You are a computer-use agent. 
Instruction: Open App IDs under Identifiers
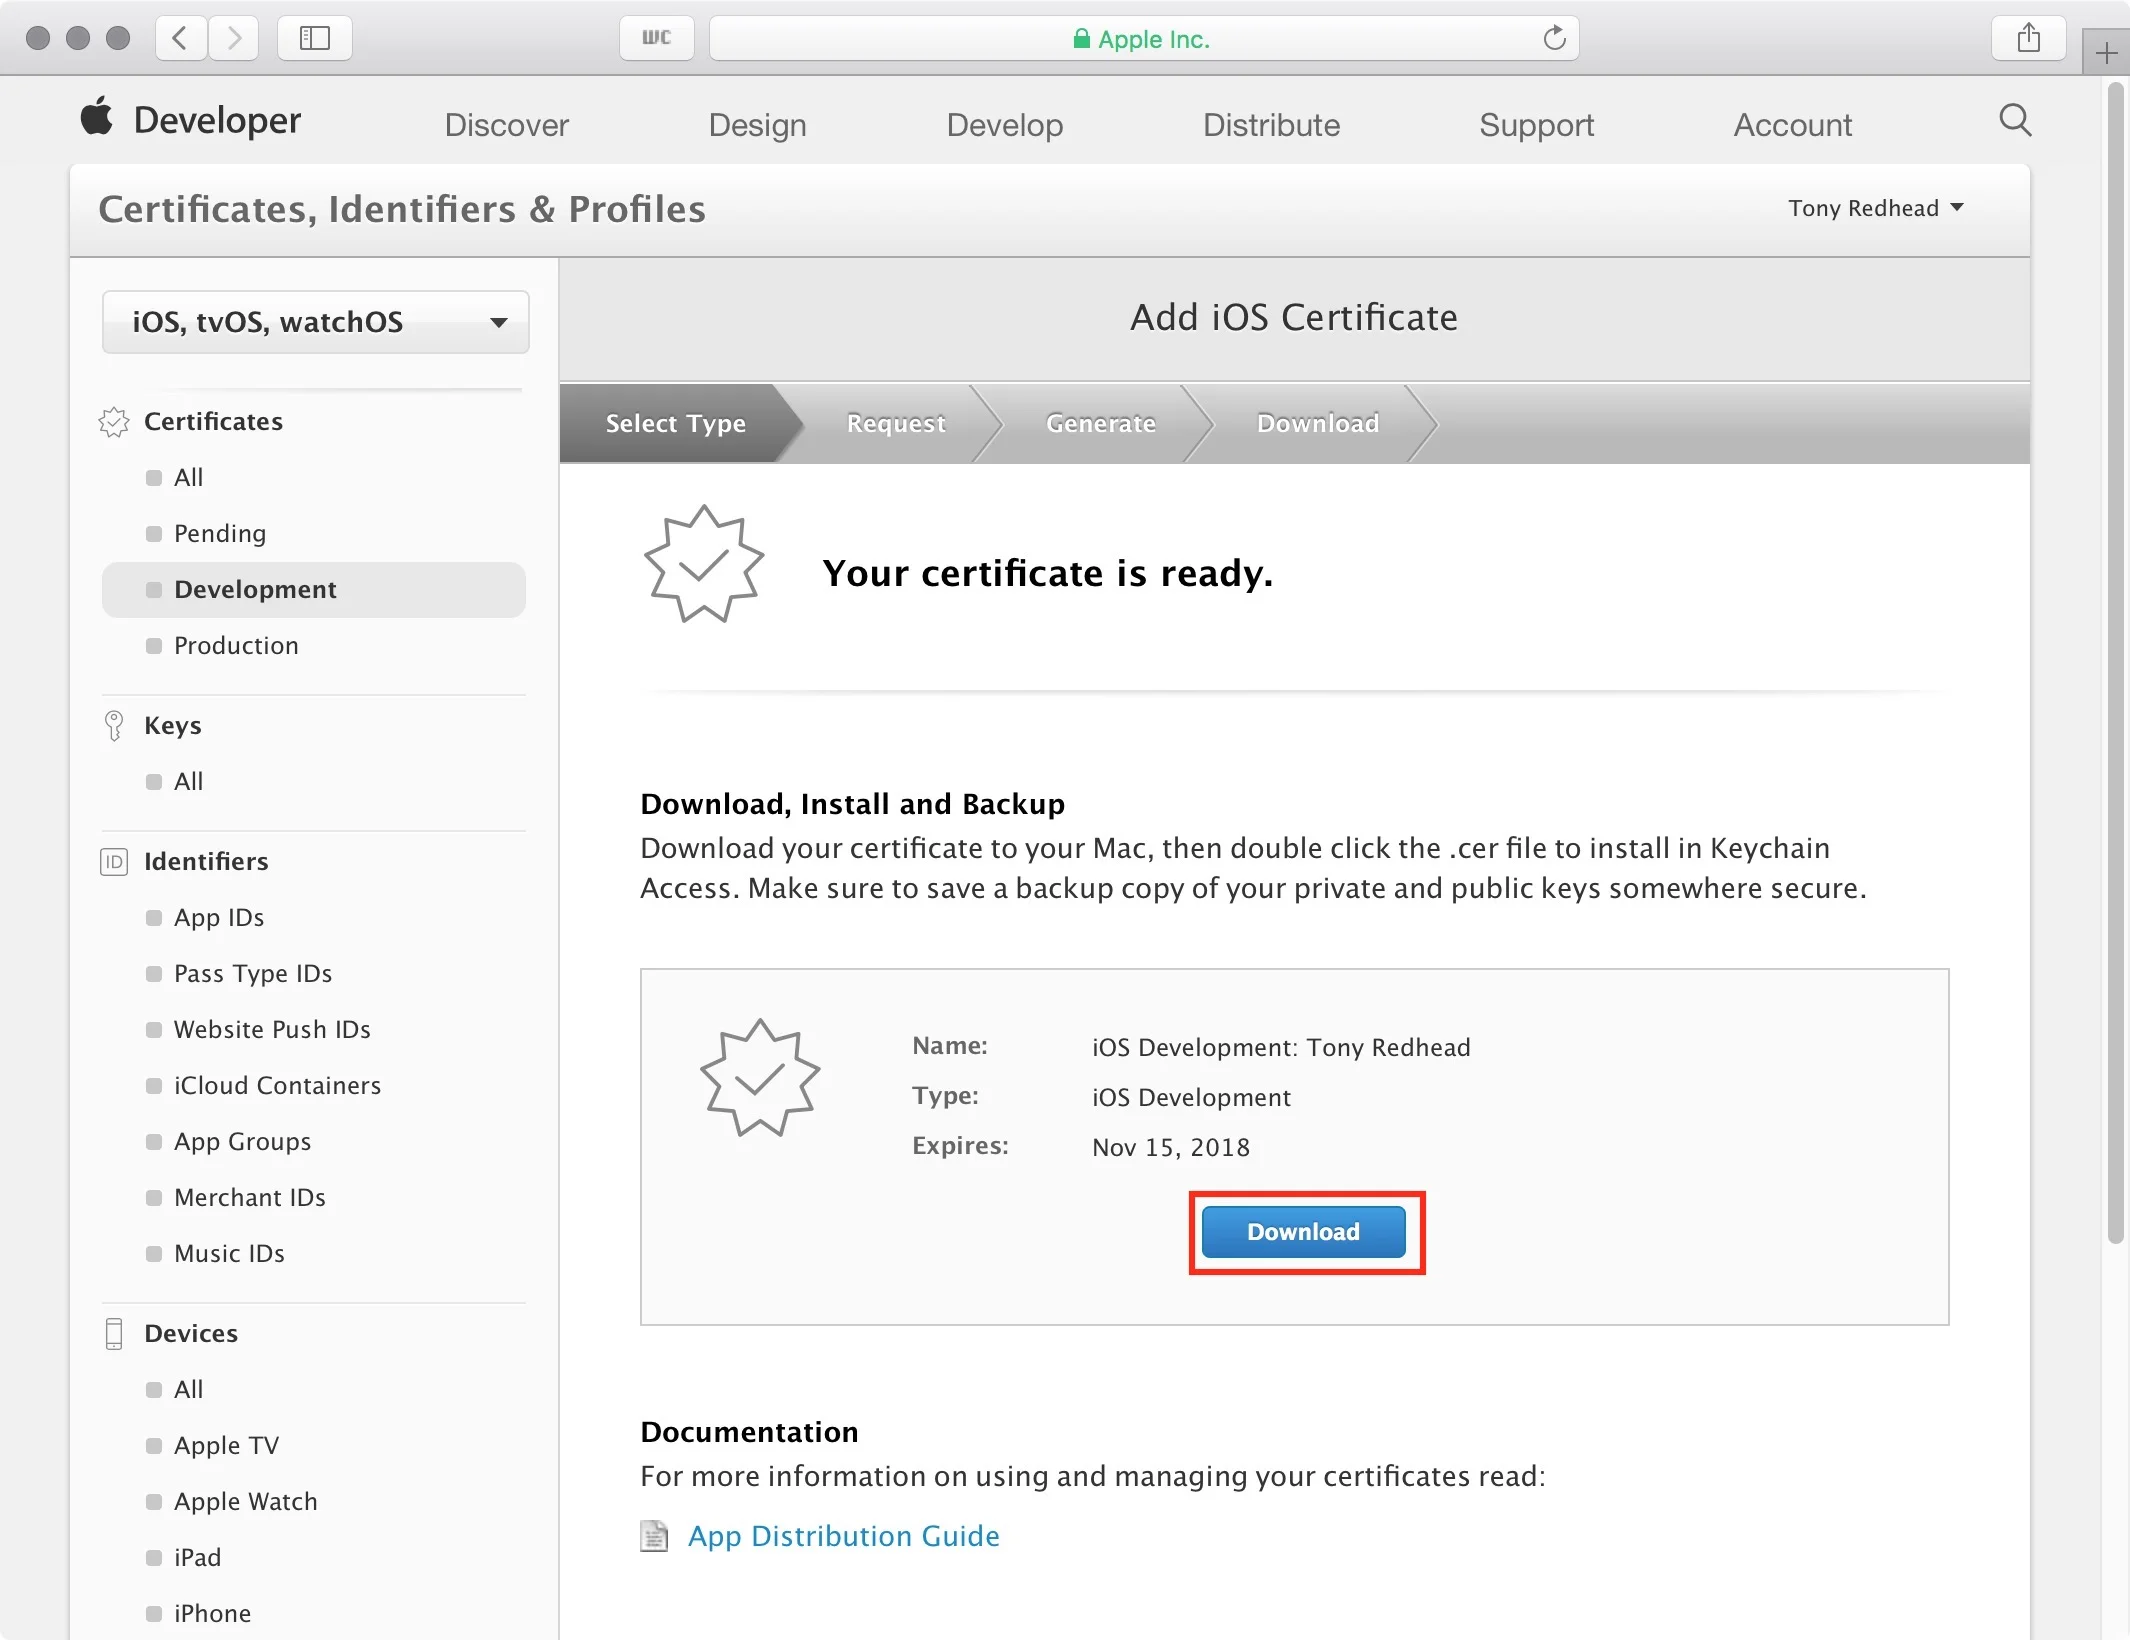click(219, 917)
